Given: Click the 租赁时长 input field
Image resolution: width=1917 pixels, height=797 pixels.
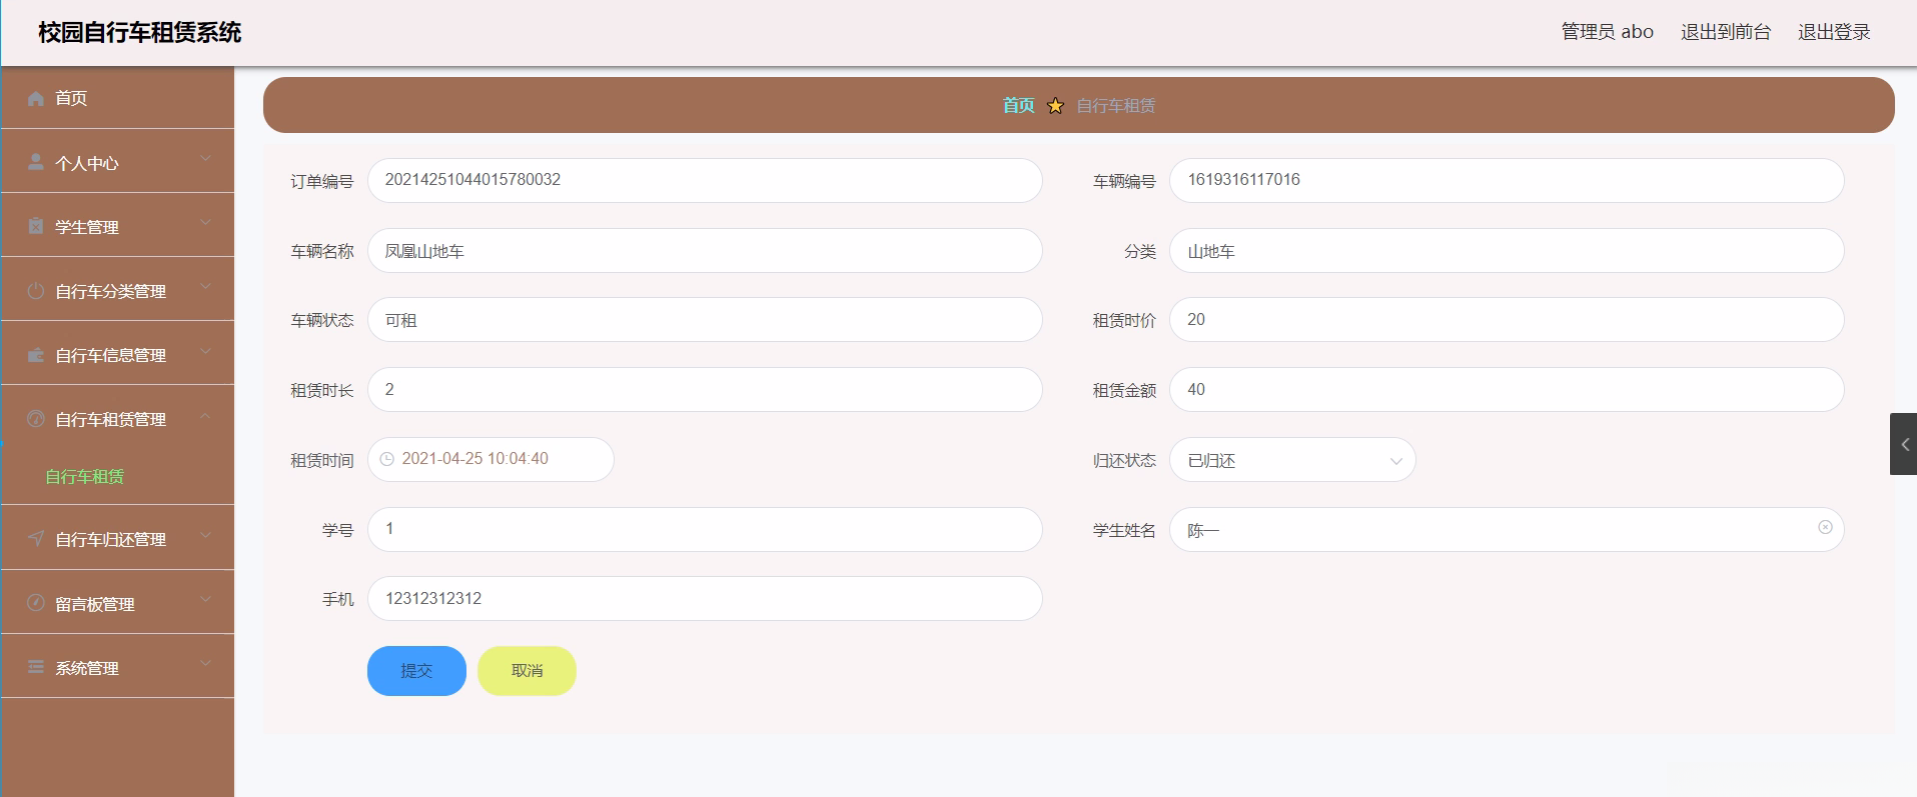Looking at the screenshot, I should click(x=705, y=390).
